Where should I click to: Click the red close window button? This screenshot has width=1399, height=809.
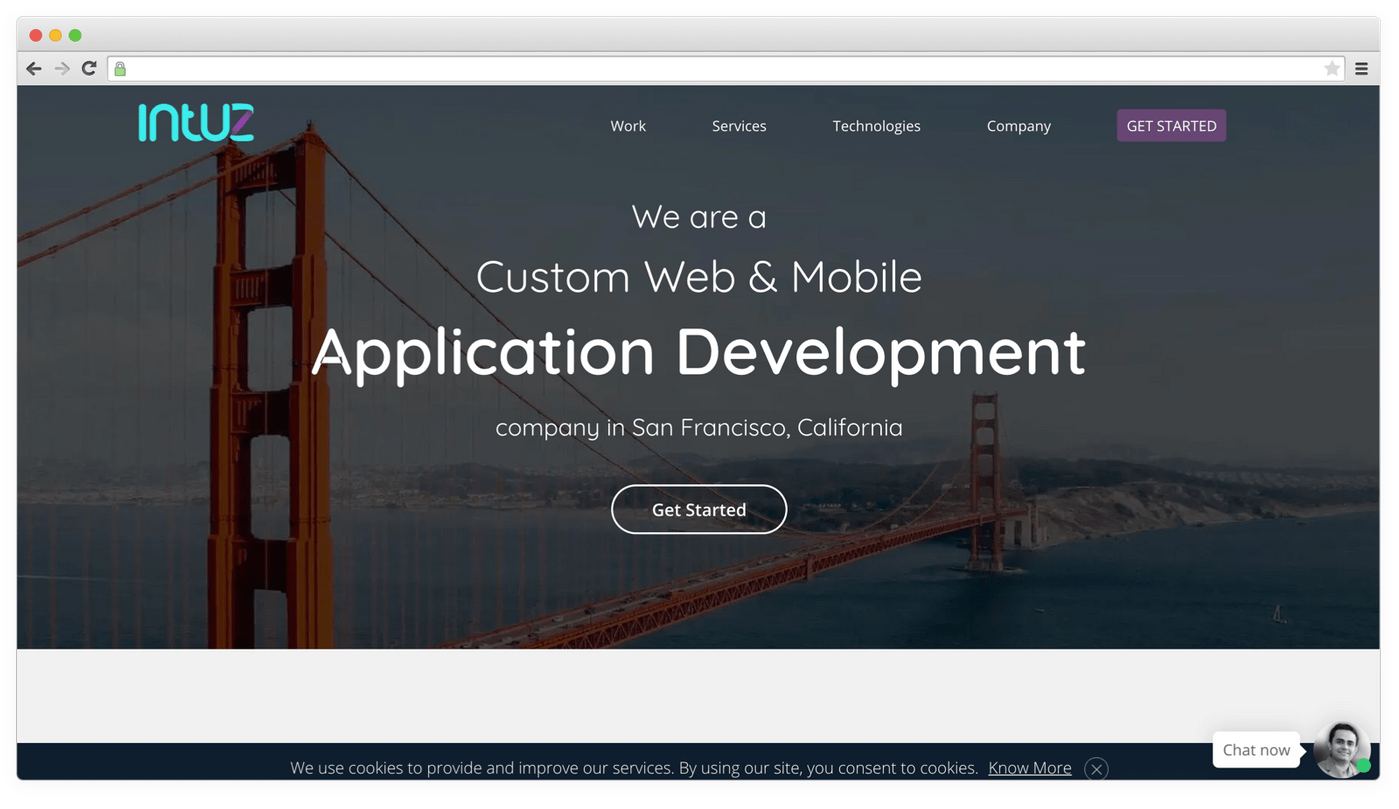tap(36, 35)
